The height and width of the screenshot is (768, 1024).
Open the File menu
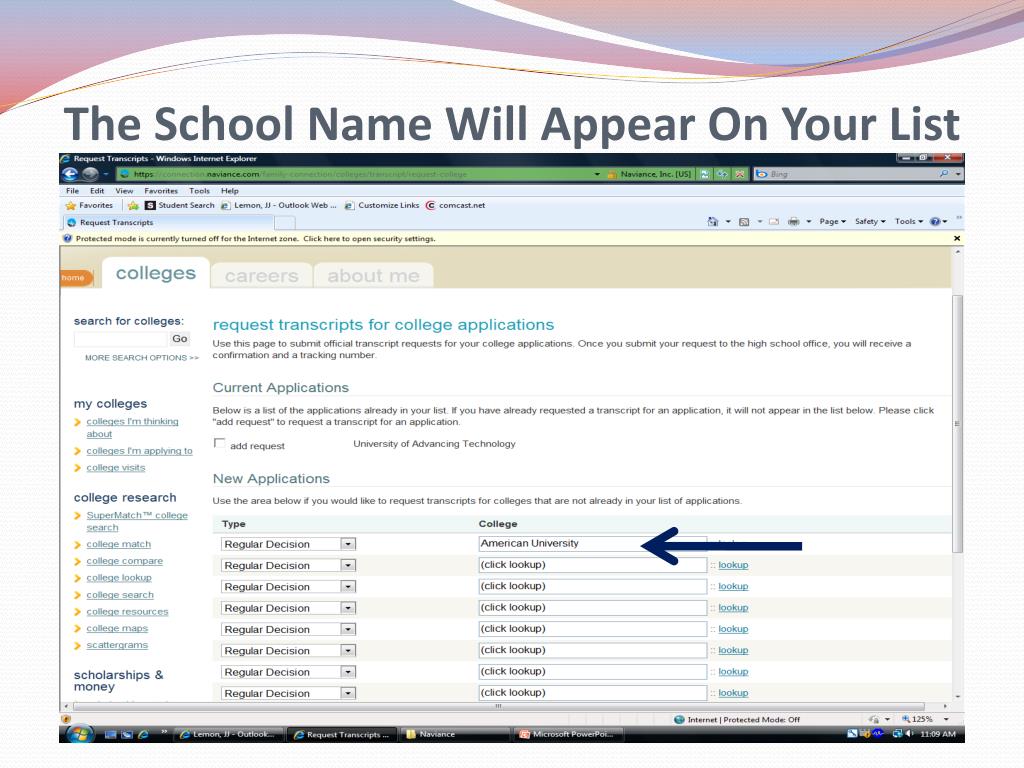[x=72, y=191]
